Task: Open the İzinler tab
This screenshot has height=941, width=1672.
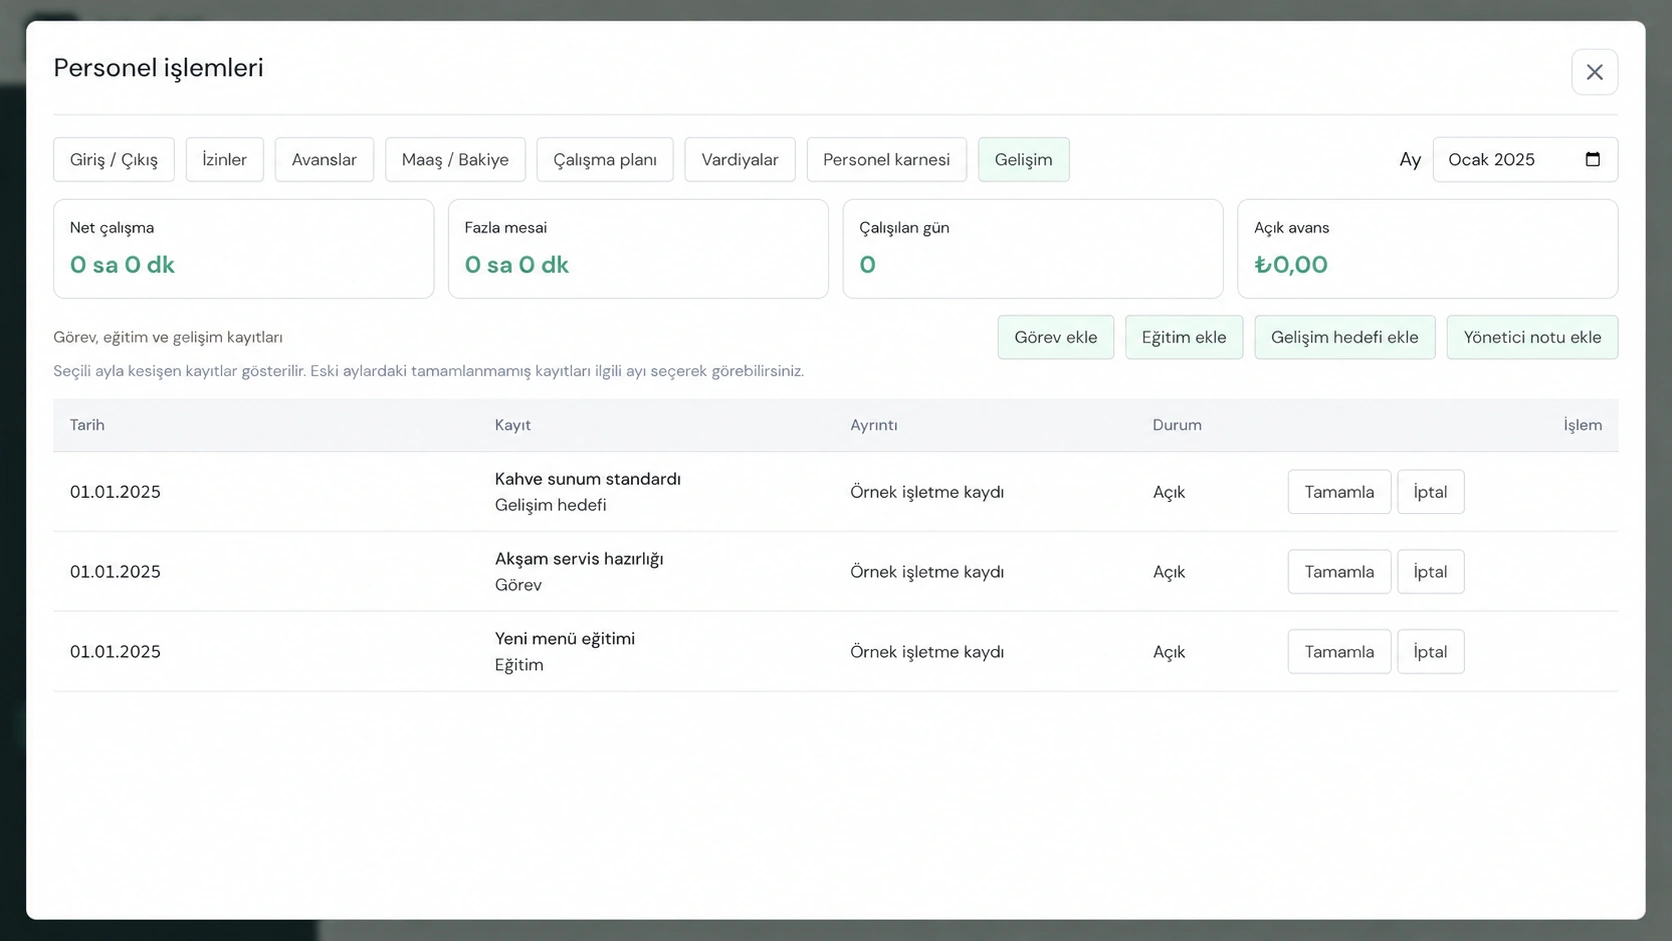Action: point(225,159)
